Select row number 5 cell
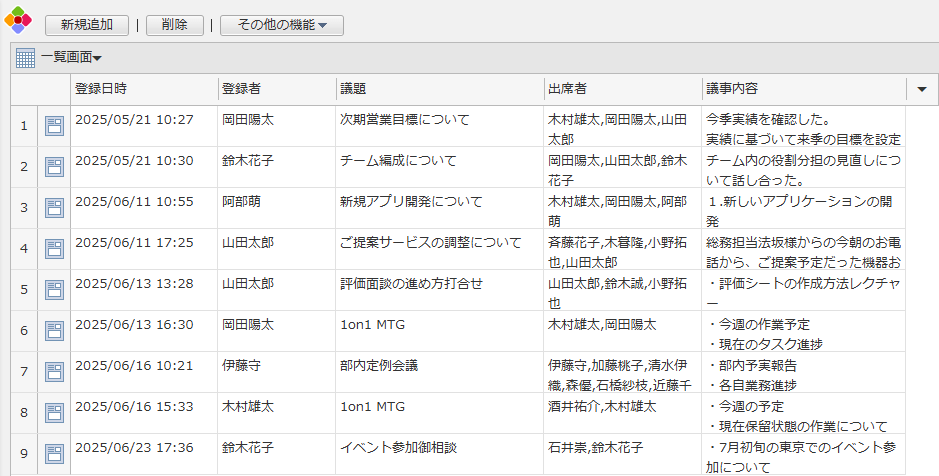939x476 pixels. 24,289
